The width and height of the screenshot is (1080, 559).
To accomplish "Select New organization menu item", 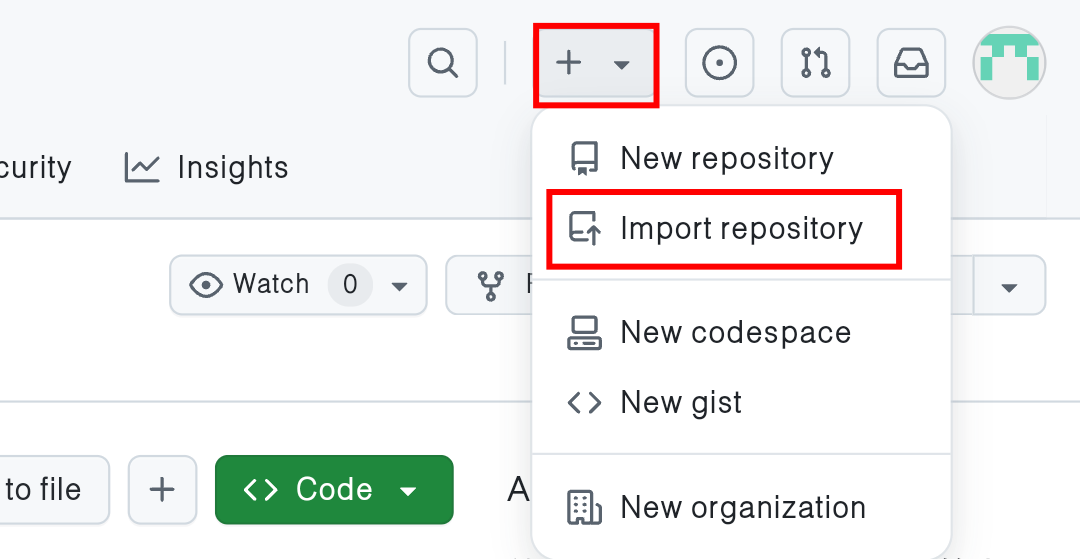I will [742, 507].
